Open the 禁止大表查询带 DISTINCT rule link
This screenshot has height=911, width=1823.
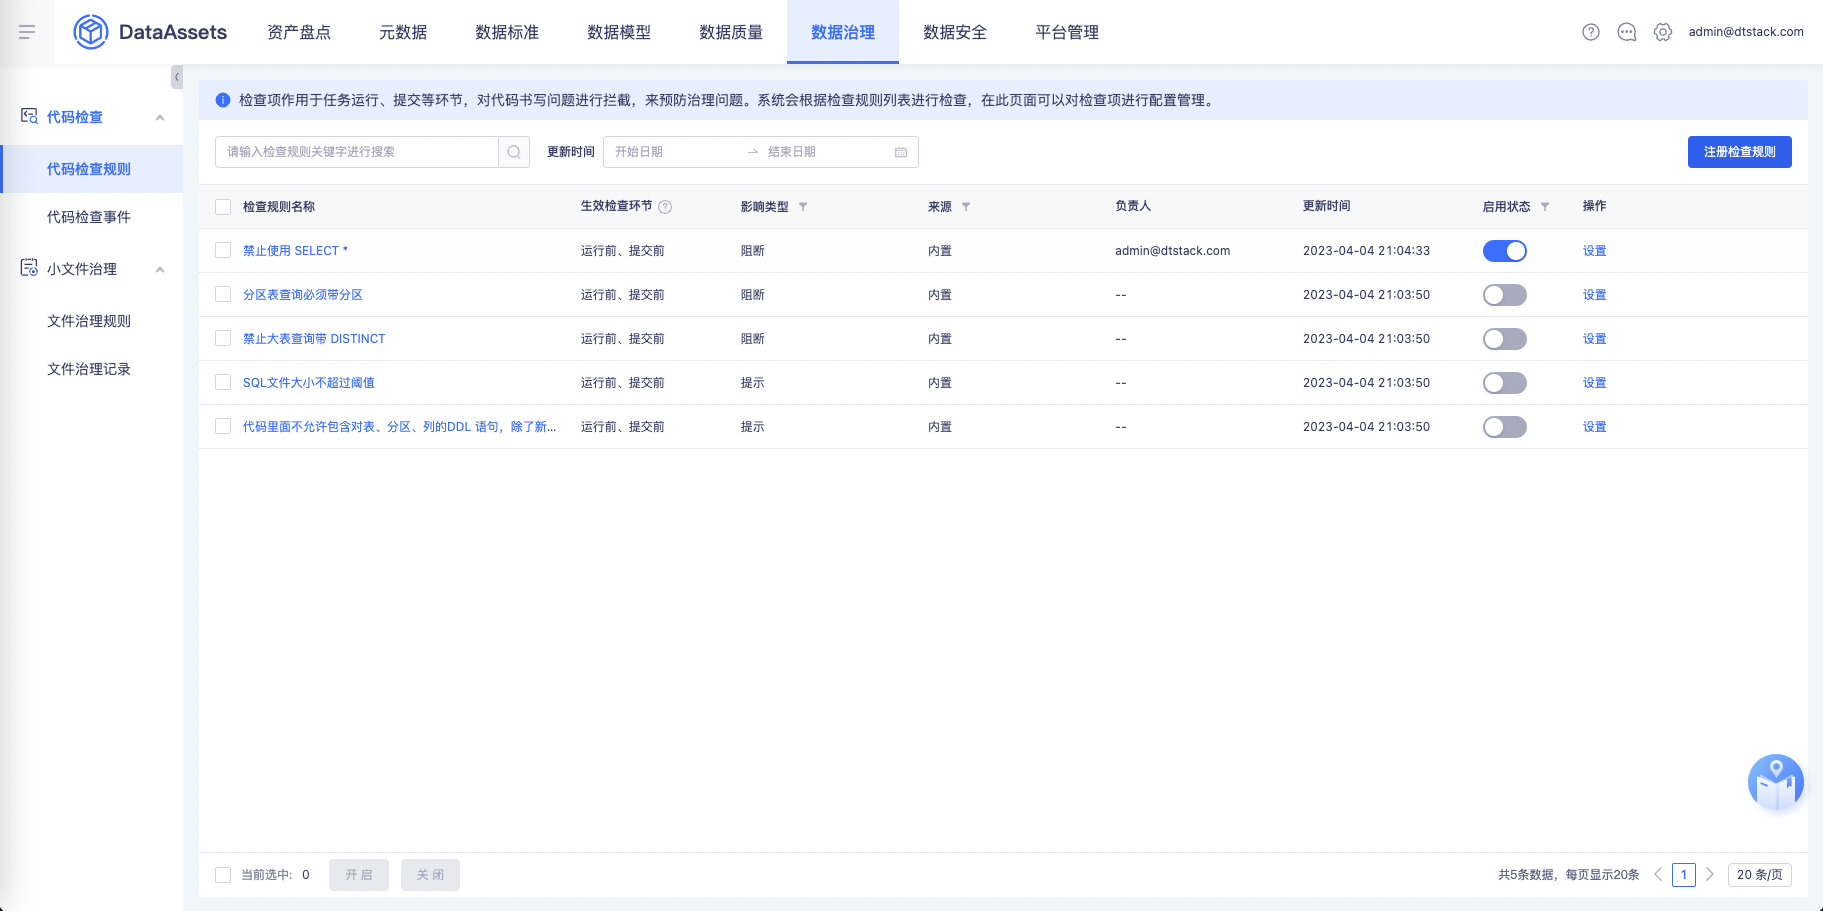pyautogui.click(x=314, y=339)
